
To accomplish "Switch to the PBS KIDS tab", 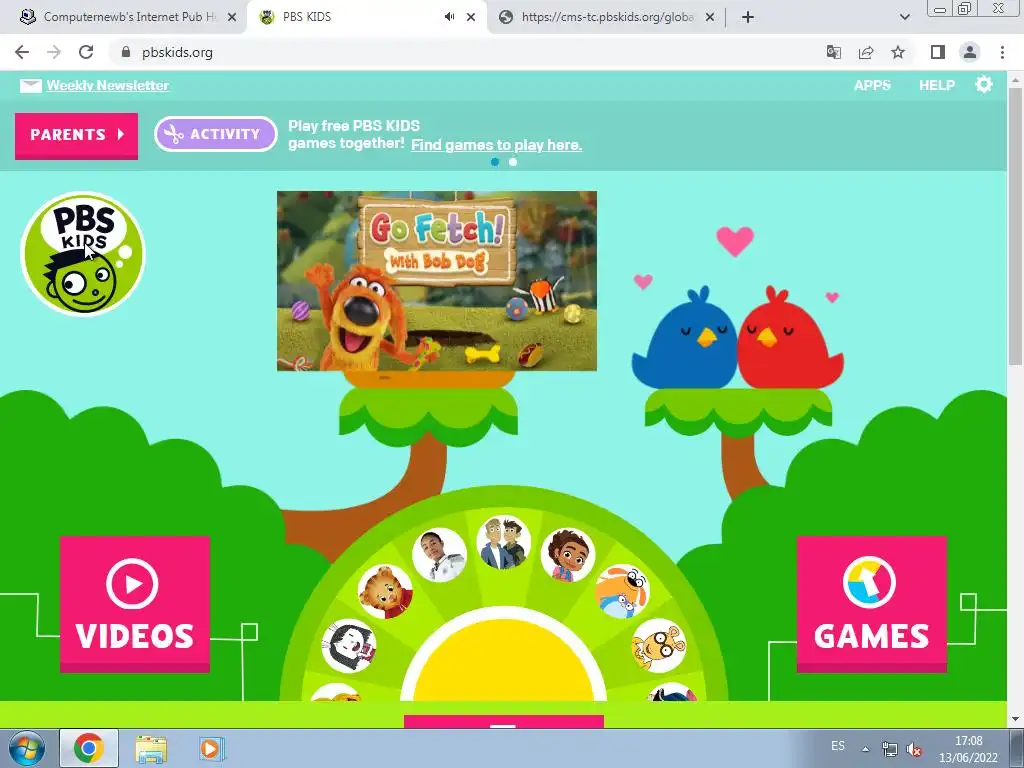I will click(x=366, y=18).
